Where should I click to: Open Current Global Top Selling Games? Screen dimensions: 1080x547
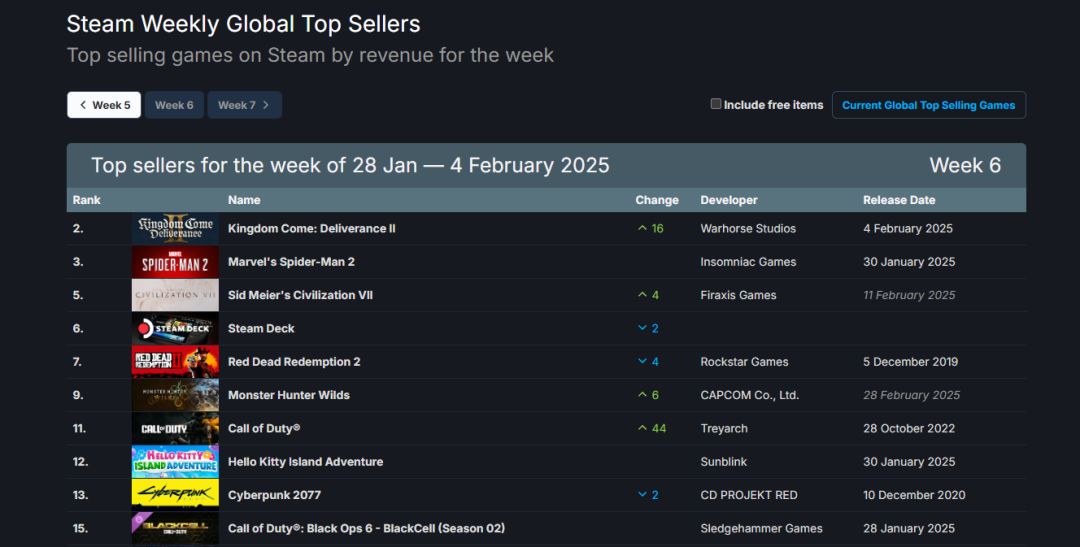point(928,105)
